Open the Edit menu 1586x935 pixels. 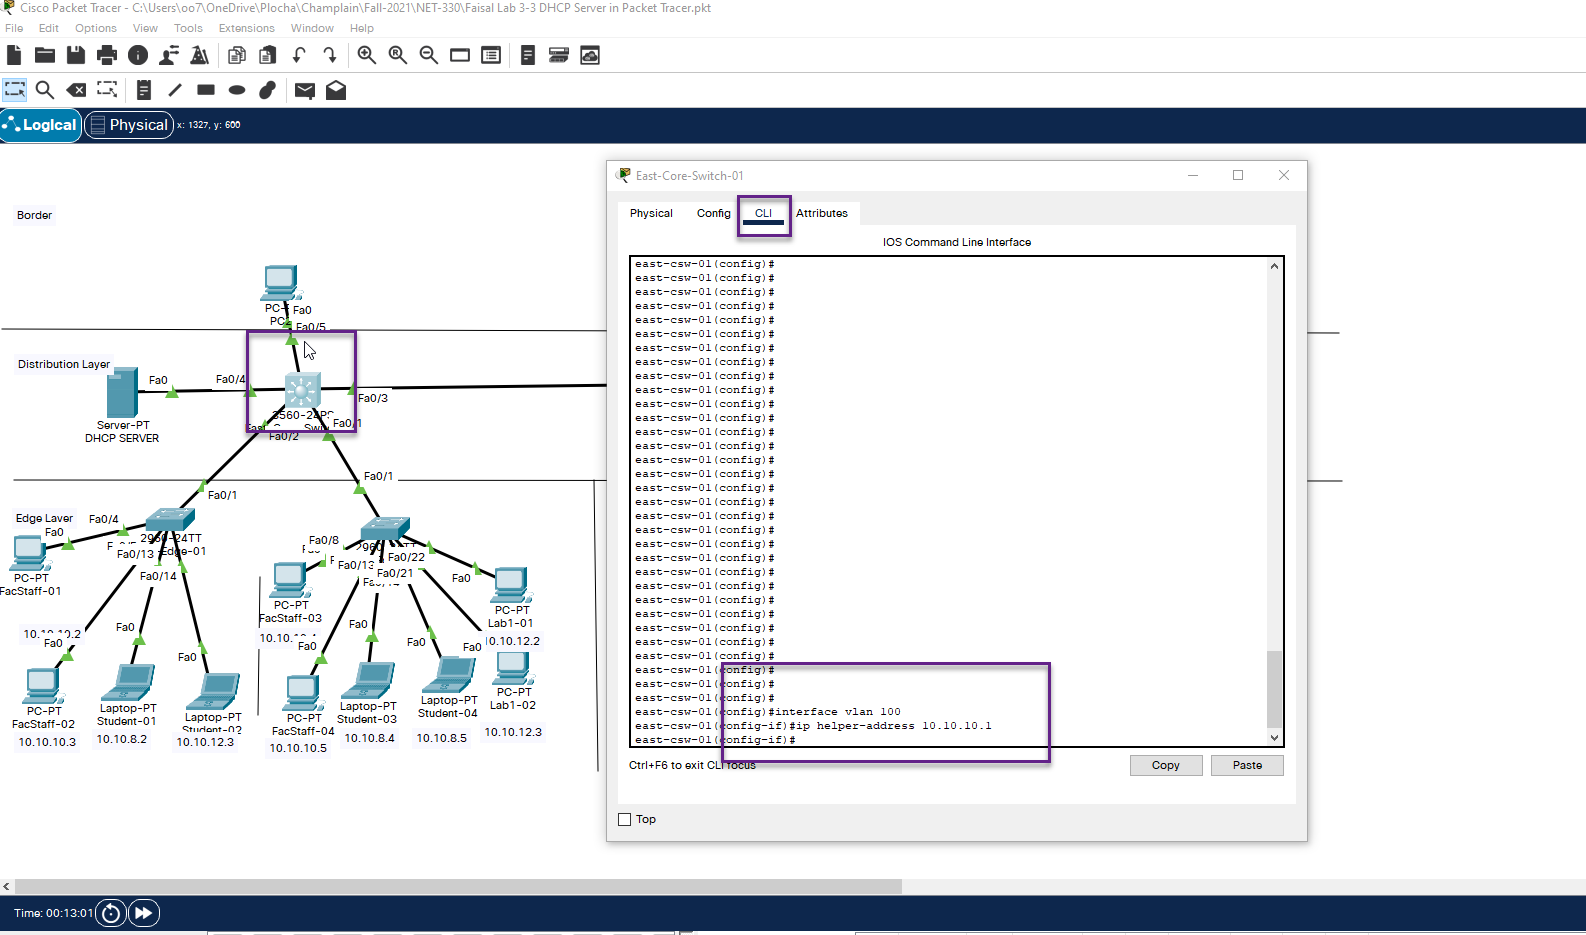point(49,28)
